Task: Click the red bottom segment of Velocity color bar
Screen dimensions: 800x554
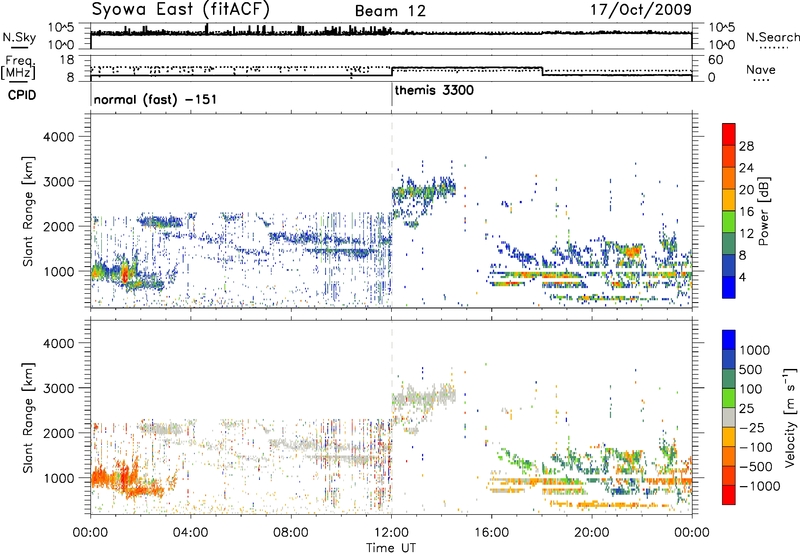Action: 729,495
